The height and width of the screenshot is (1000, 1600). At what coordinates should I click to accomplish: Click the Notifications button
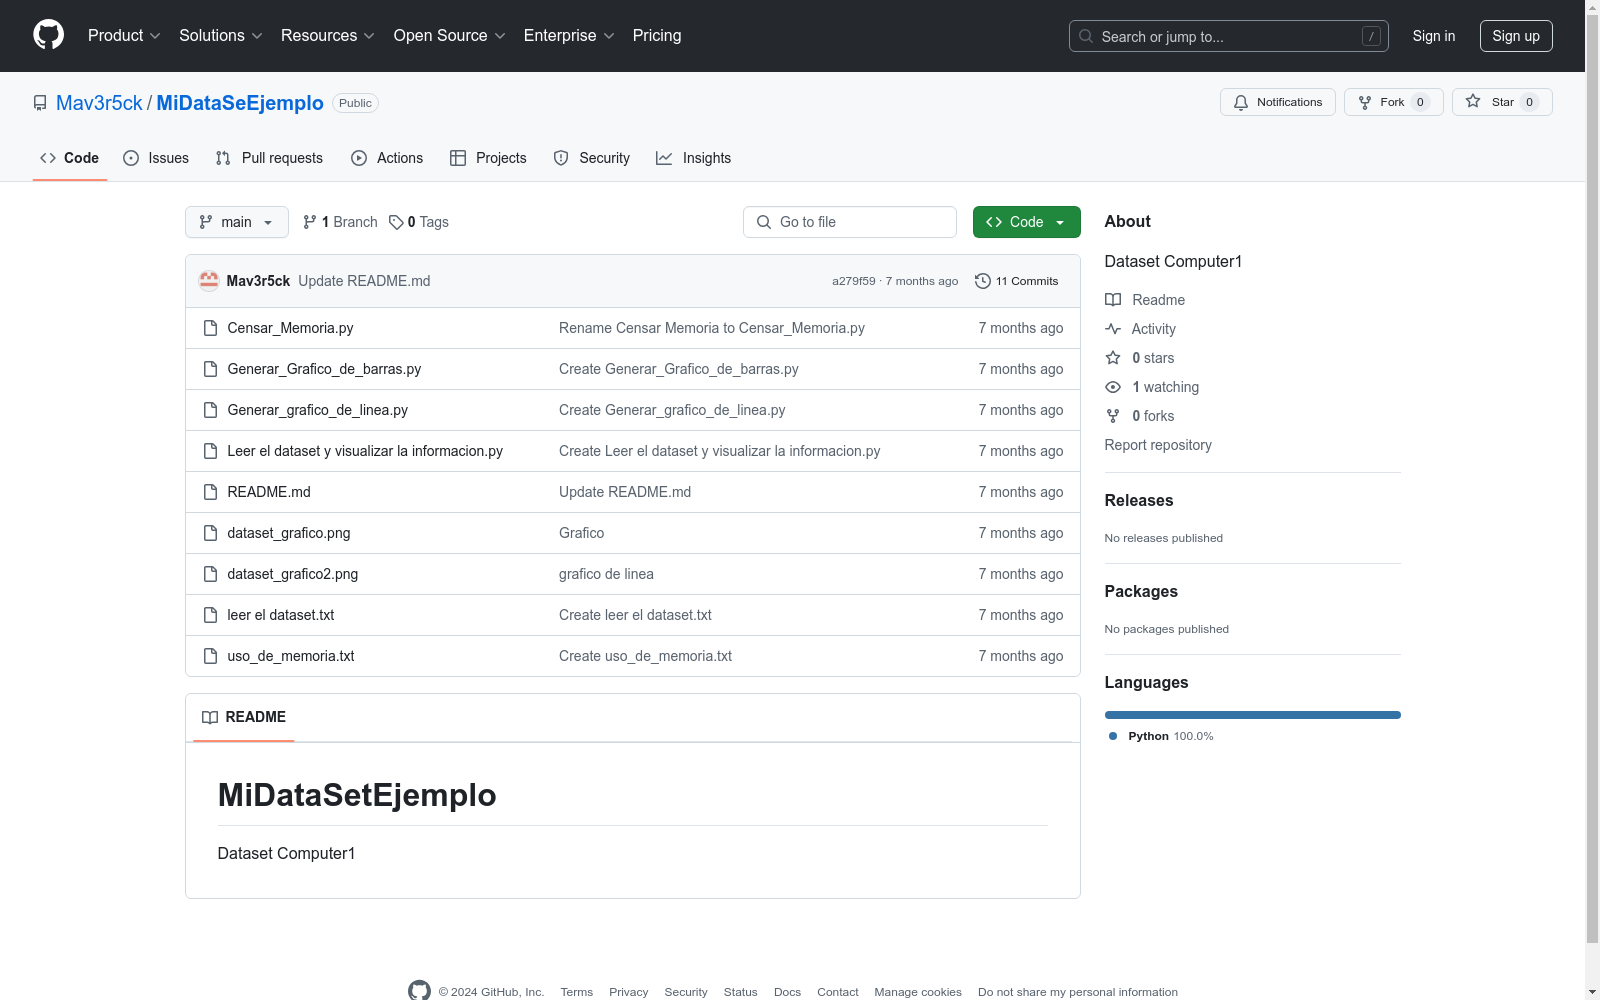[1278, 102]
